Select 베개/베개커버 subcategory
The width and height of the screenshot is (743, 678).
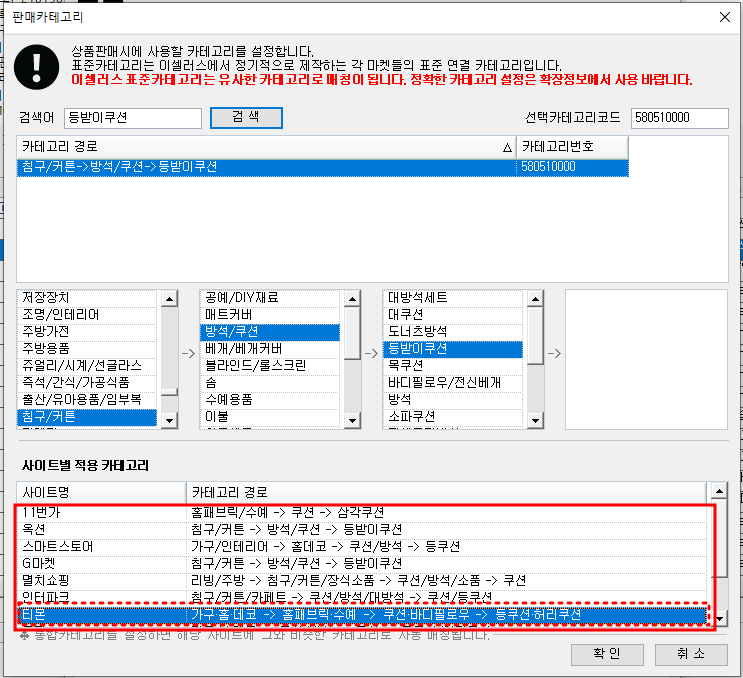[270, 349]
